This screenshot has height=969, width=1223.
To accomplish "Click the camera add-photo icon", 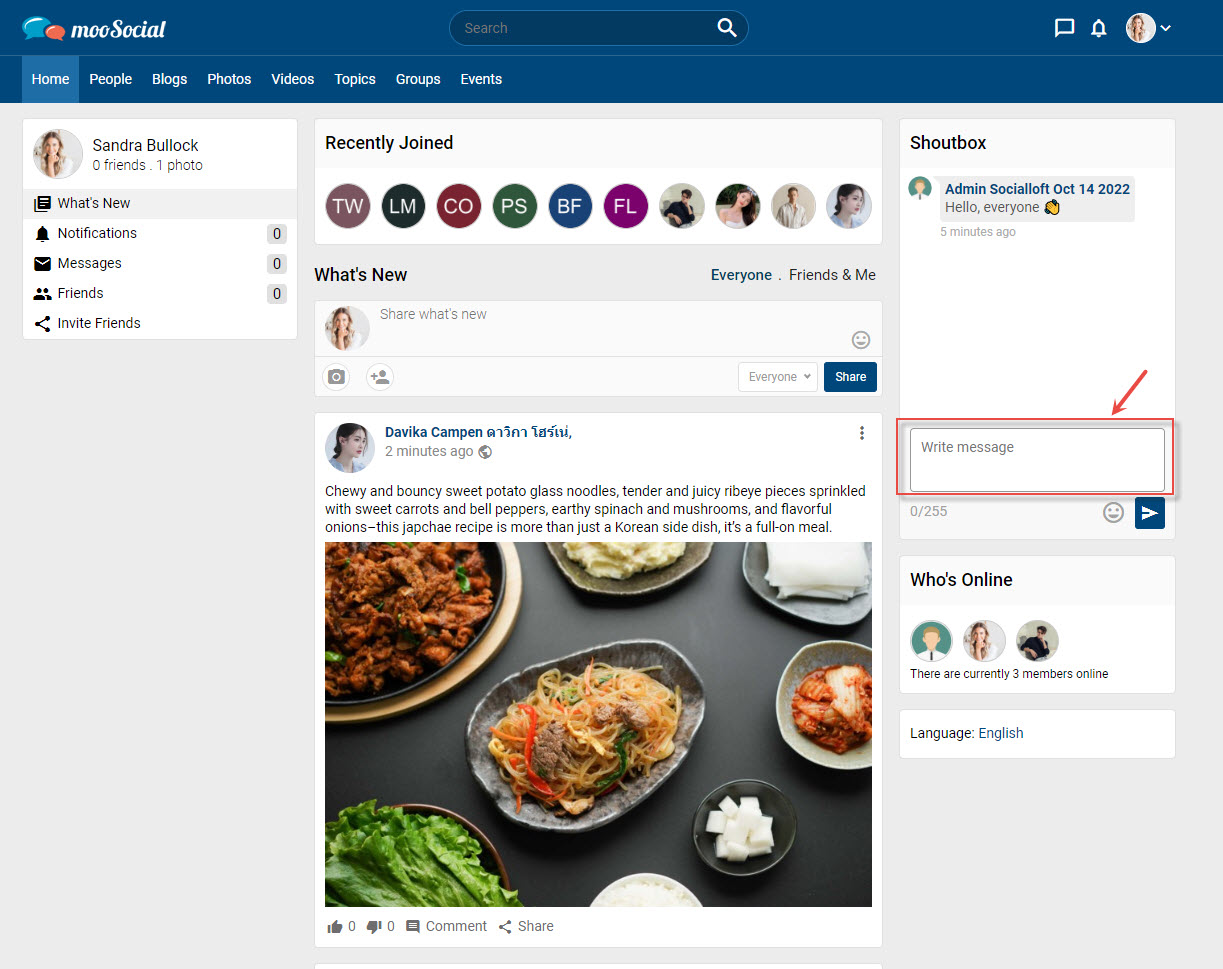I will pyautogui.click(x=337, y=377).
